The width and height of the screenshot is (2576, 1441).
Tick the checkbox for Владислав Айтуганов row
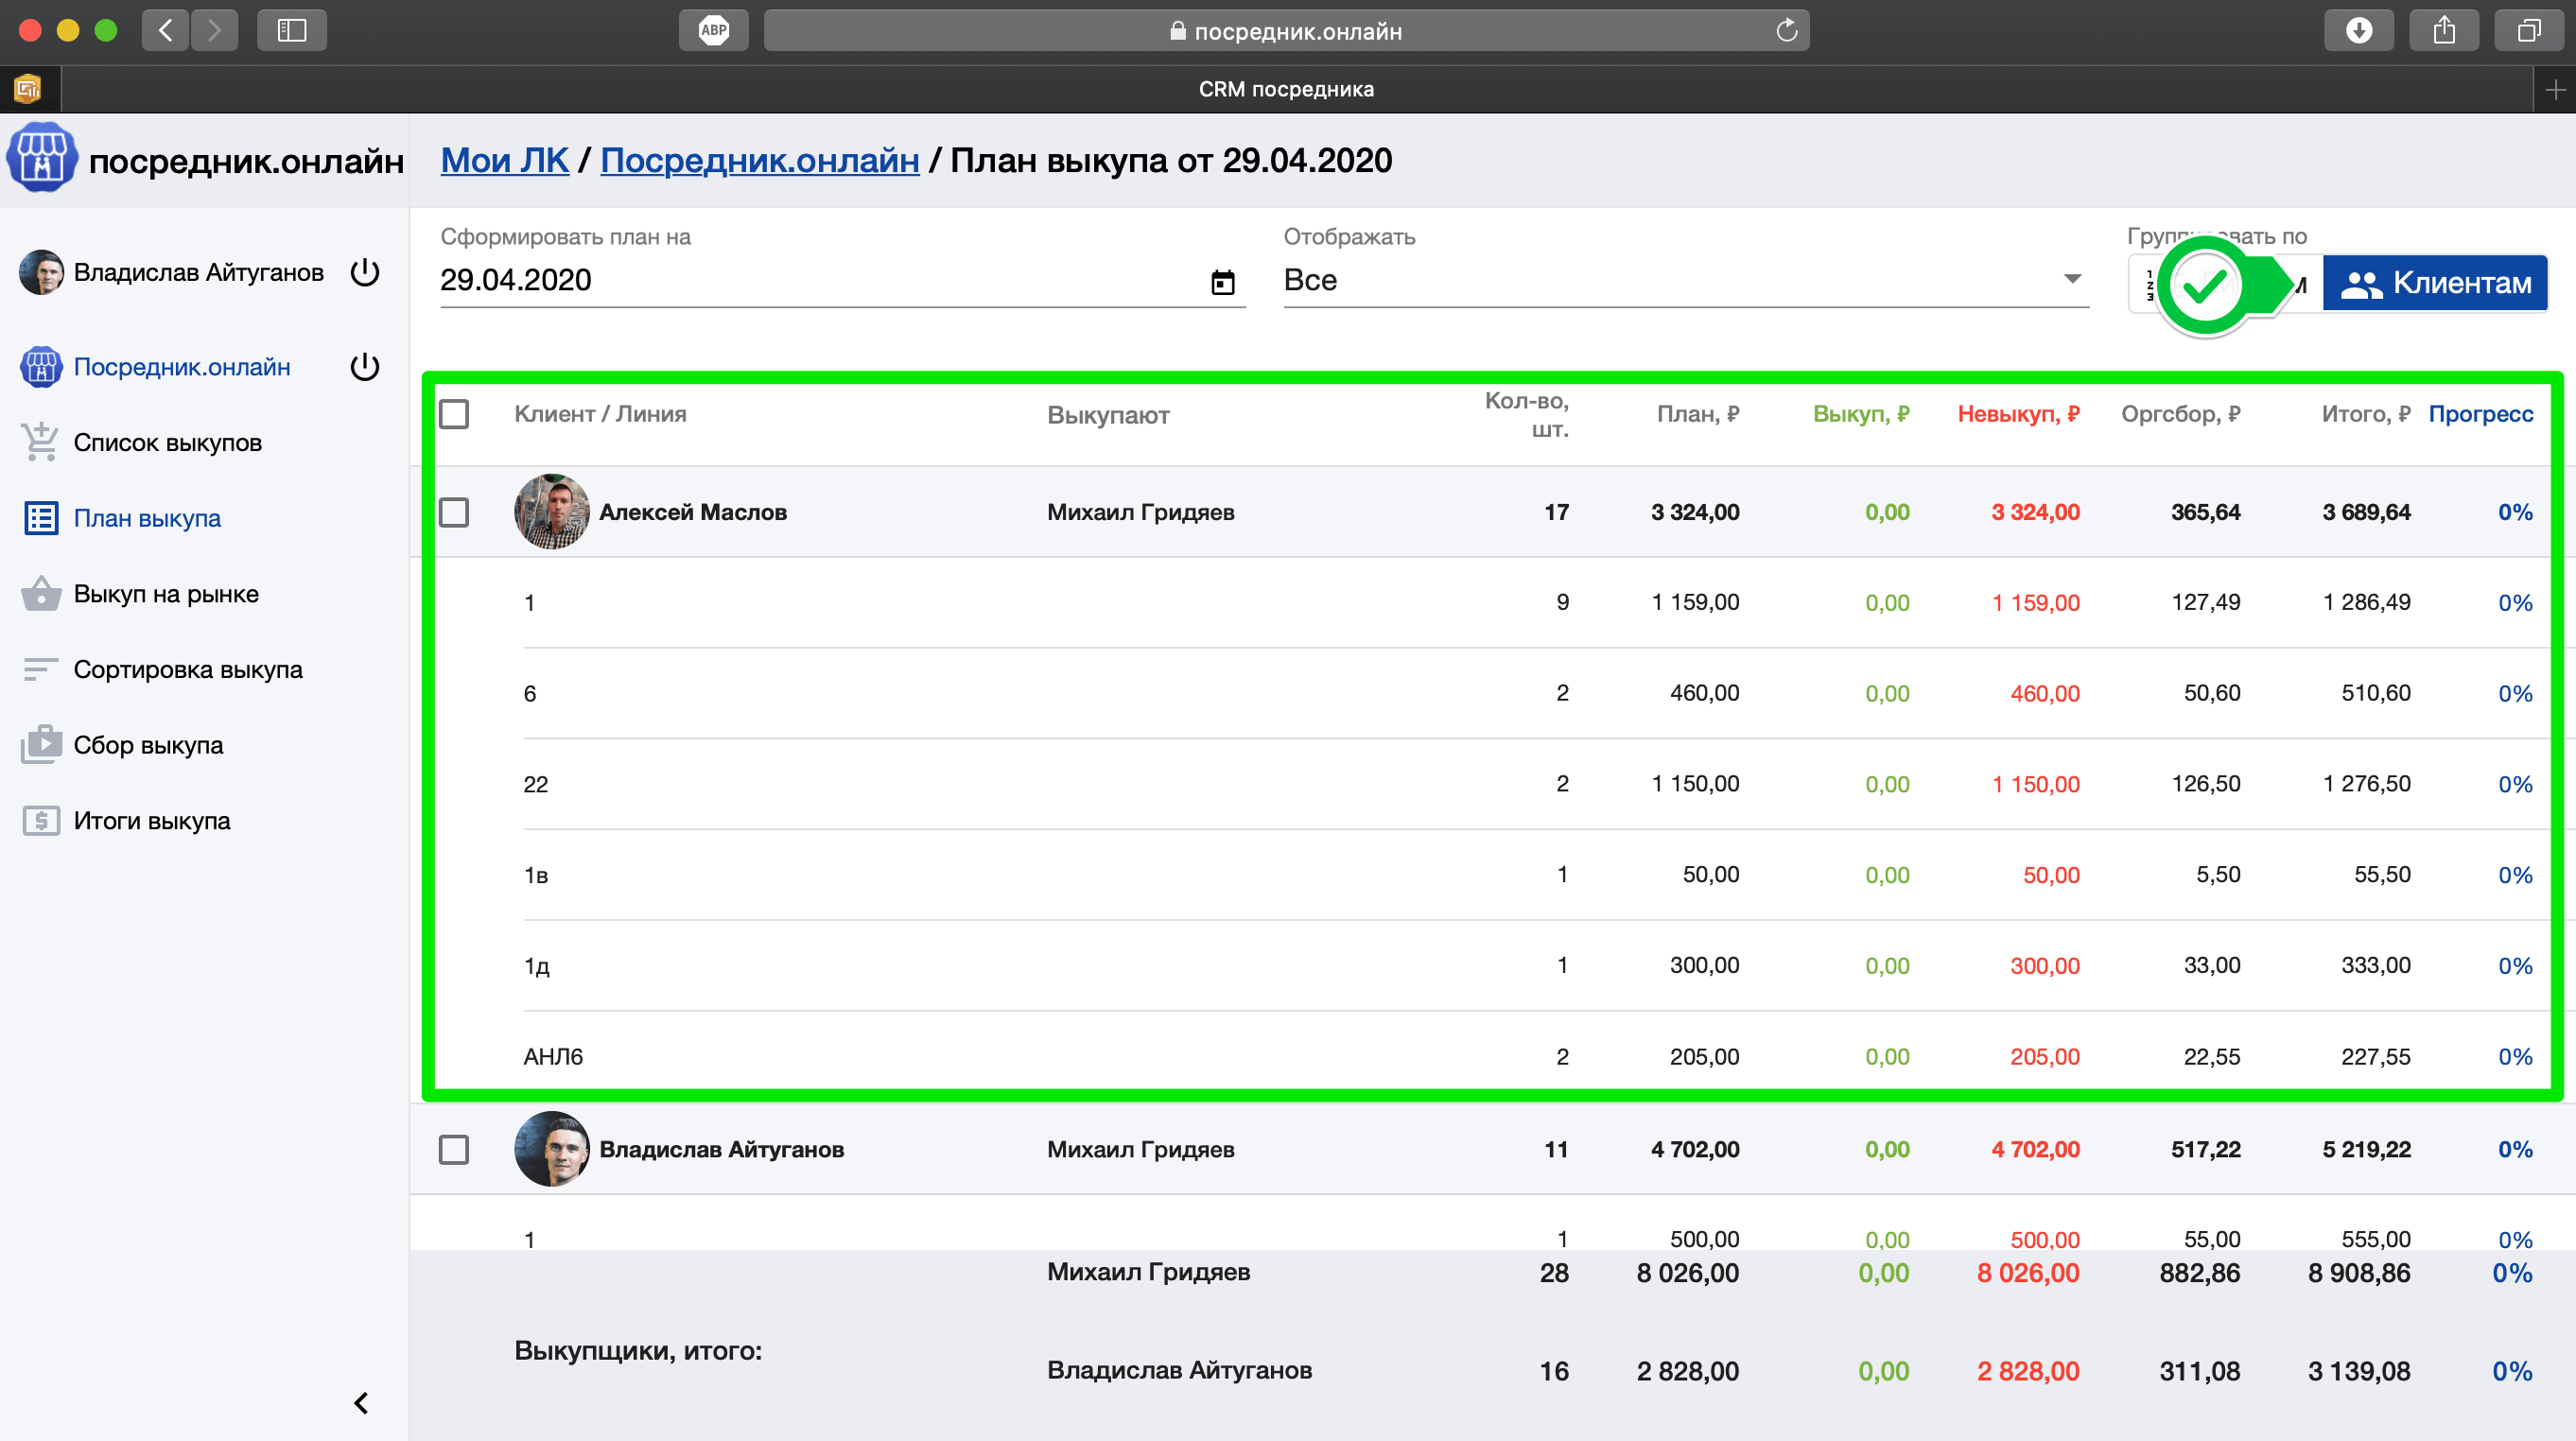(454, 1149)
